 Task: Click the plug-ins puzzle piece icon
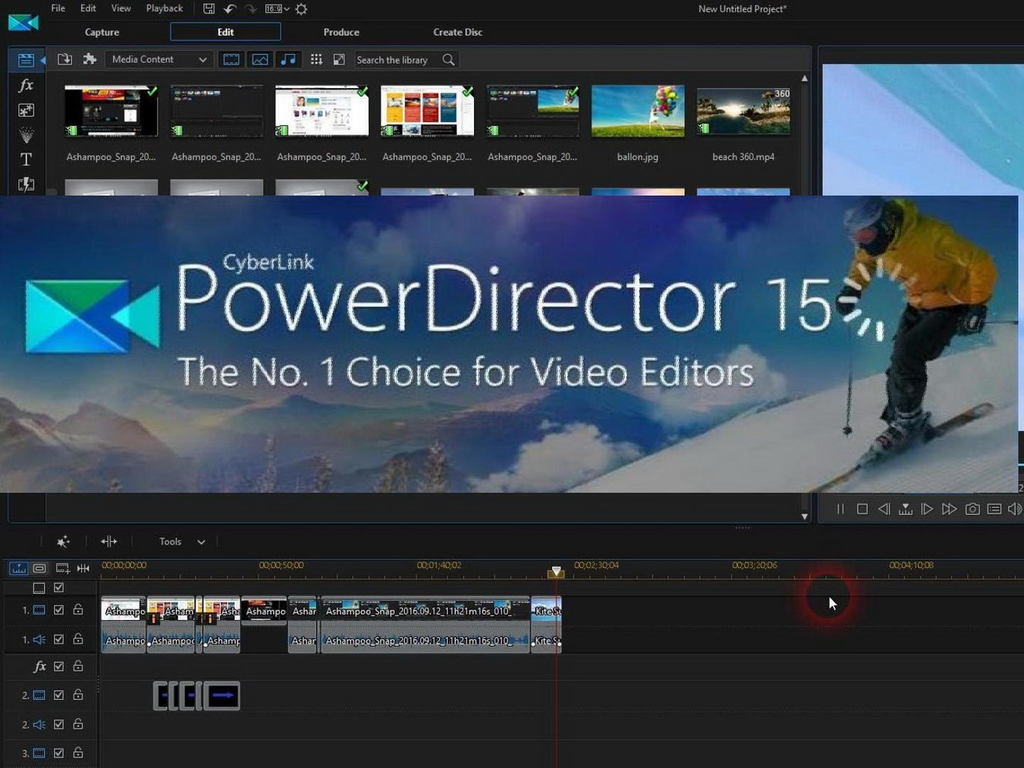[89, 59]
